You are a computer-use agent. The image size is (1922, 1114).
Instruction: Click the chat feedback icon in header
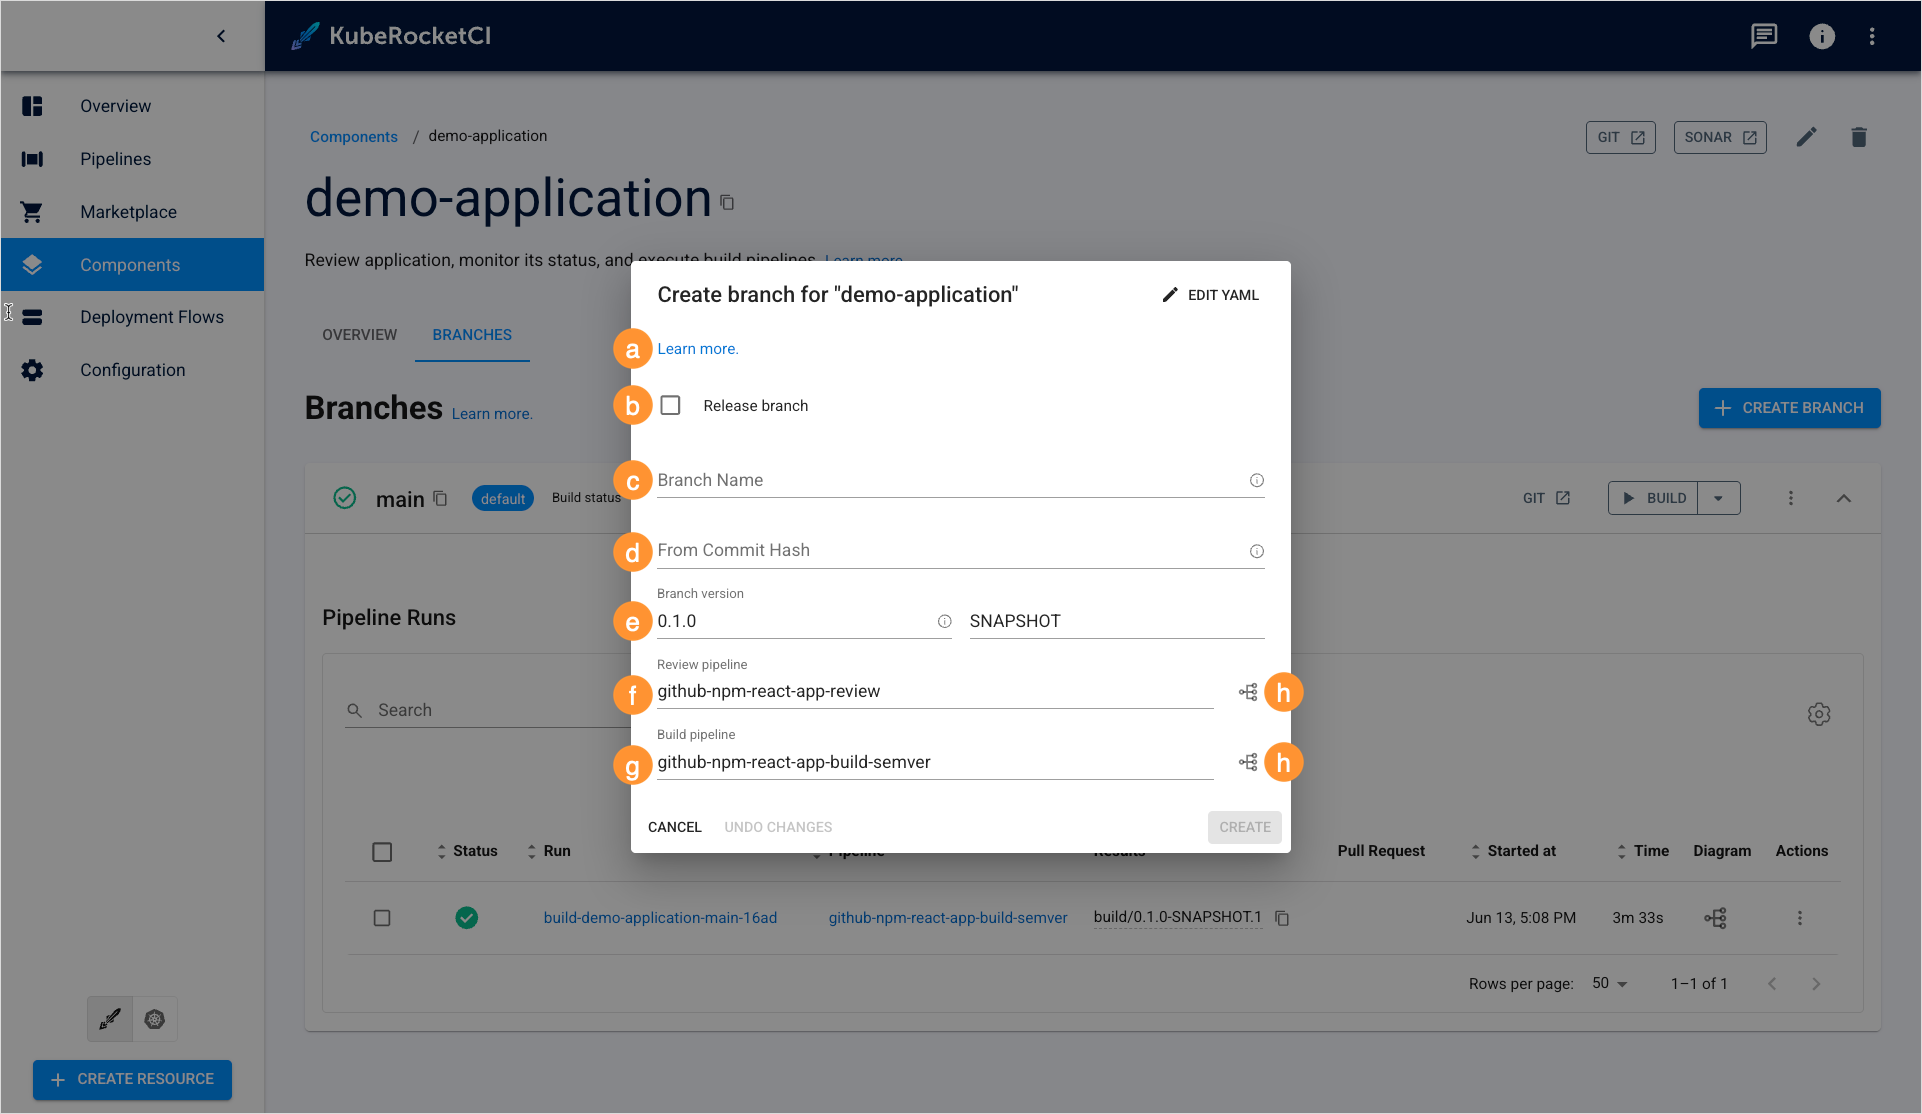tap(1764, 37)
